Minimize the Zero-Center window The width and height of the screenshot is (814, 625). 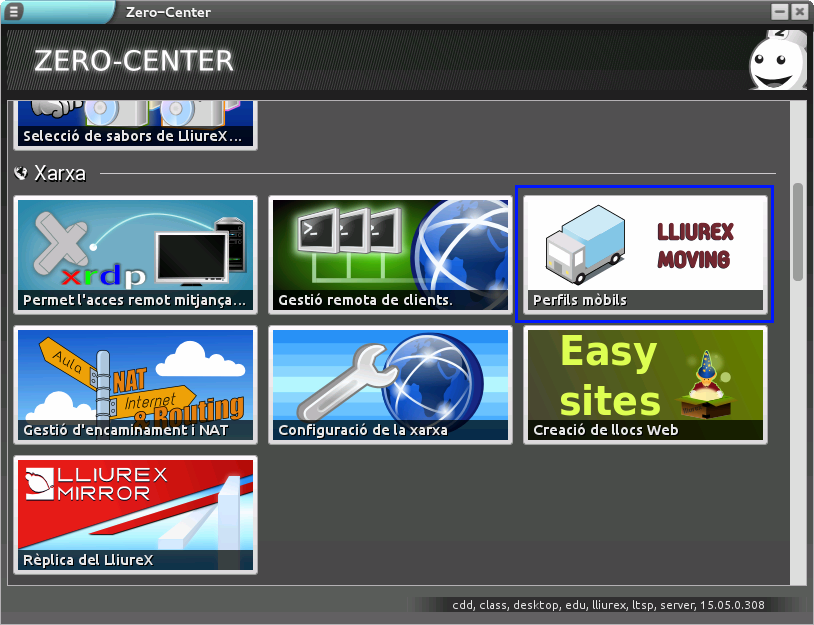(780, 12)
